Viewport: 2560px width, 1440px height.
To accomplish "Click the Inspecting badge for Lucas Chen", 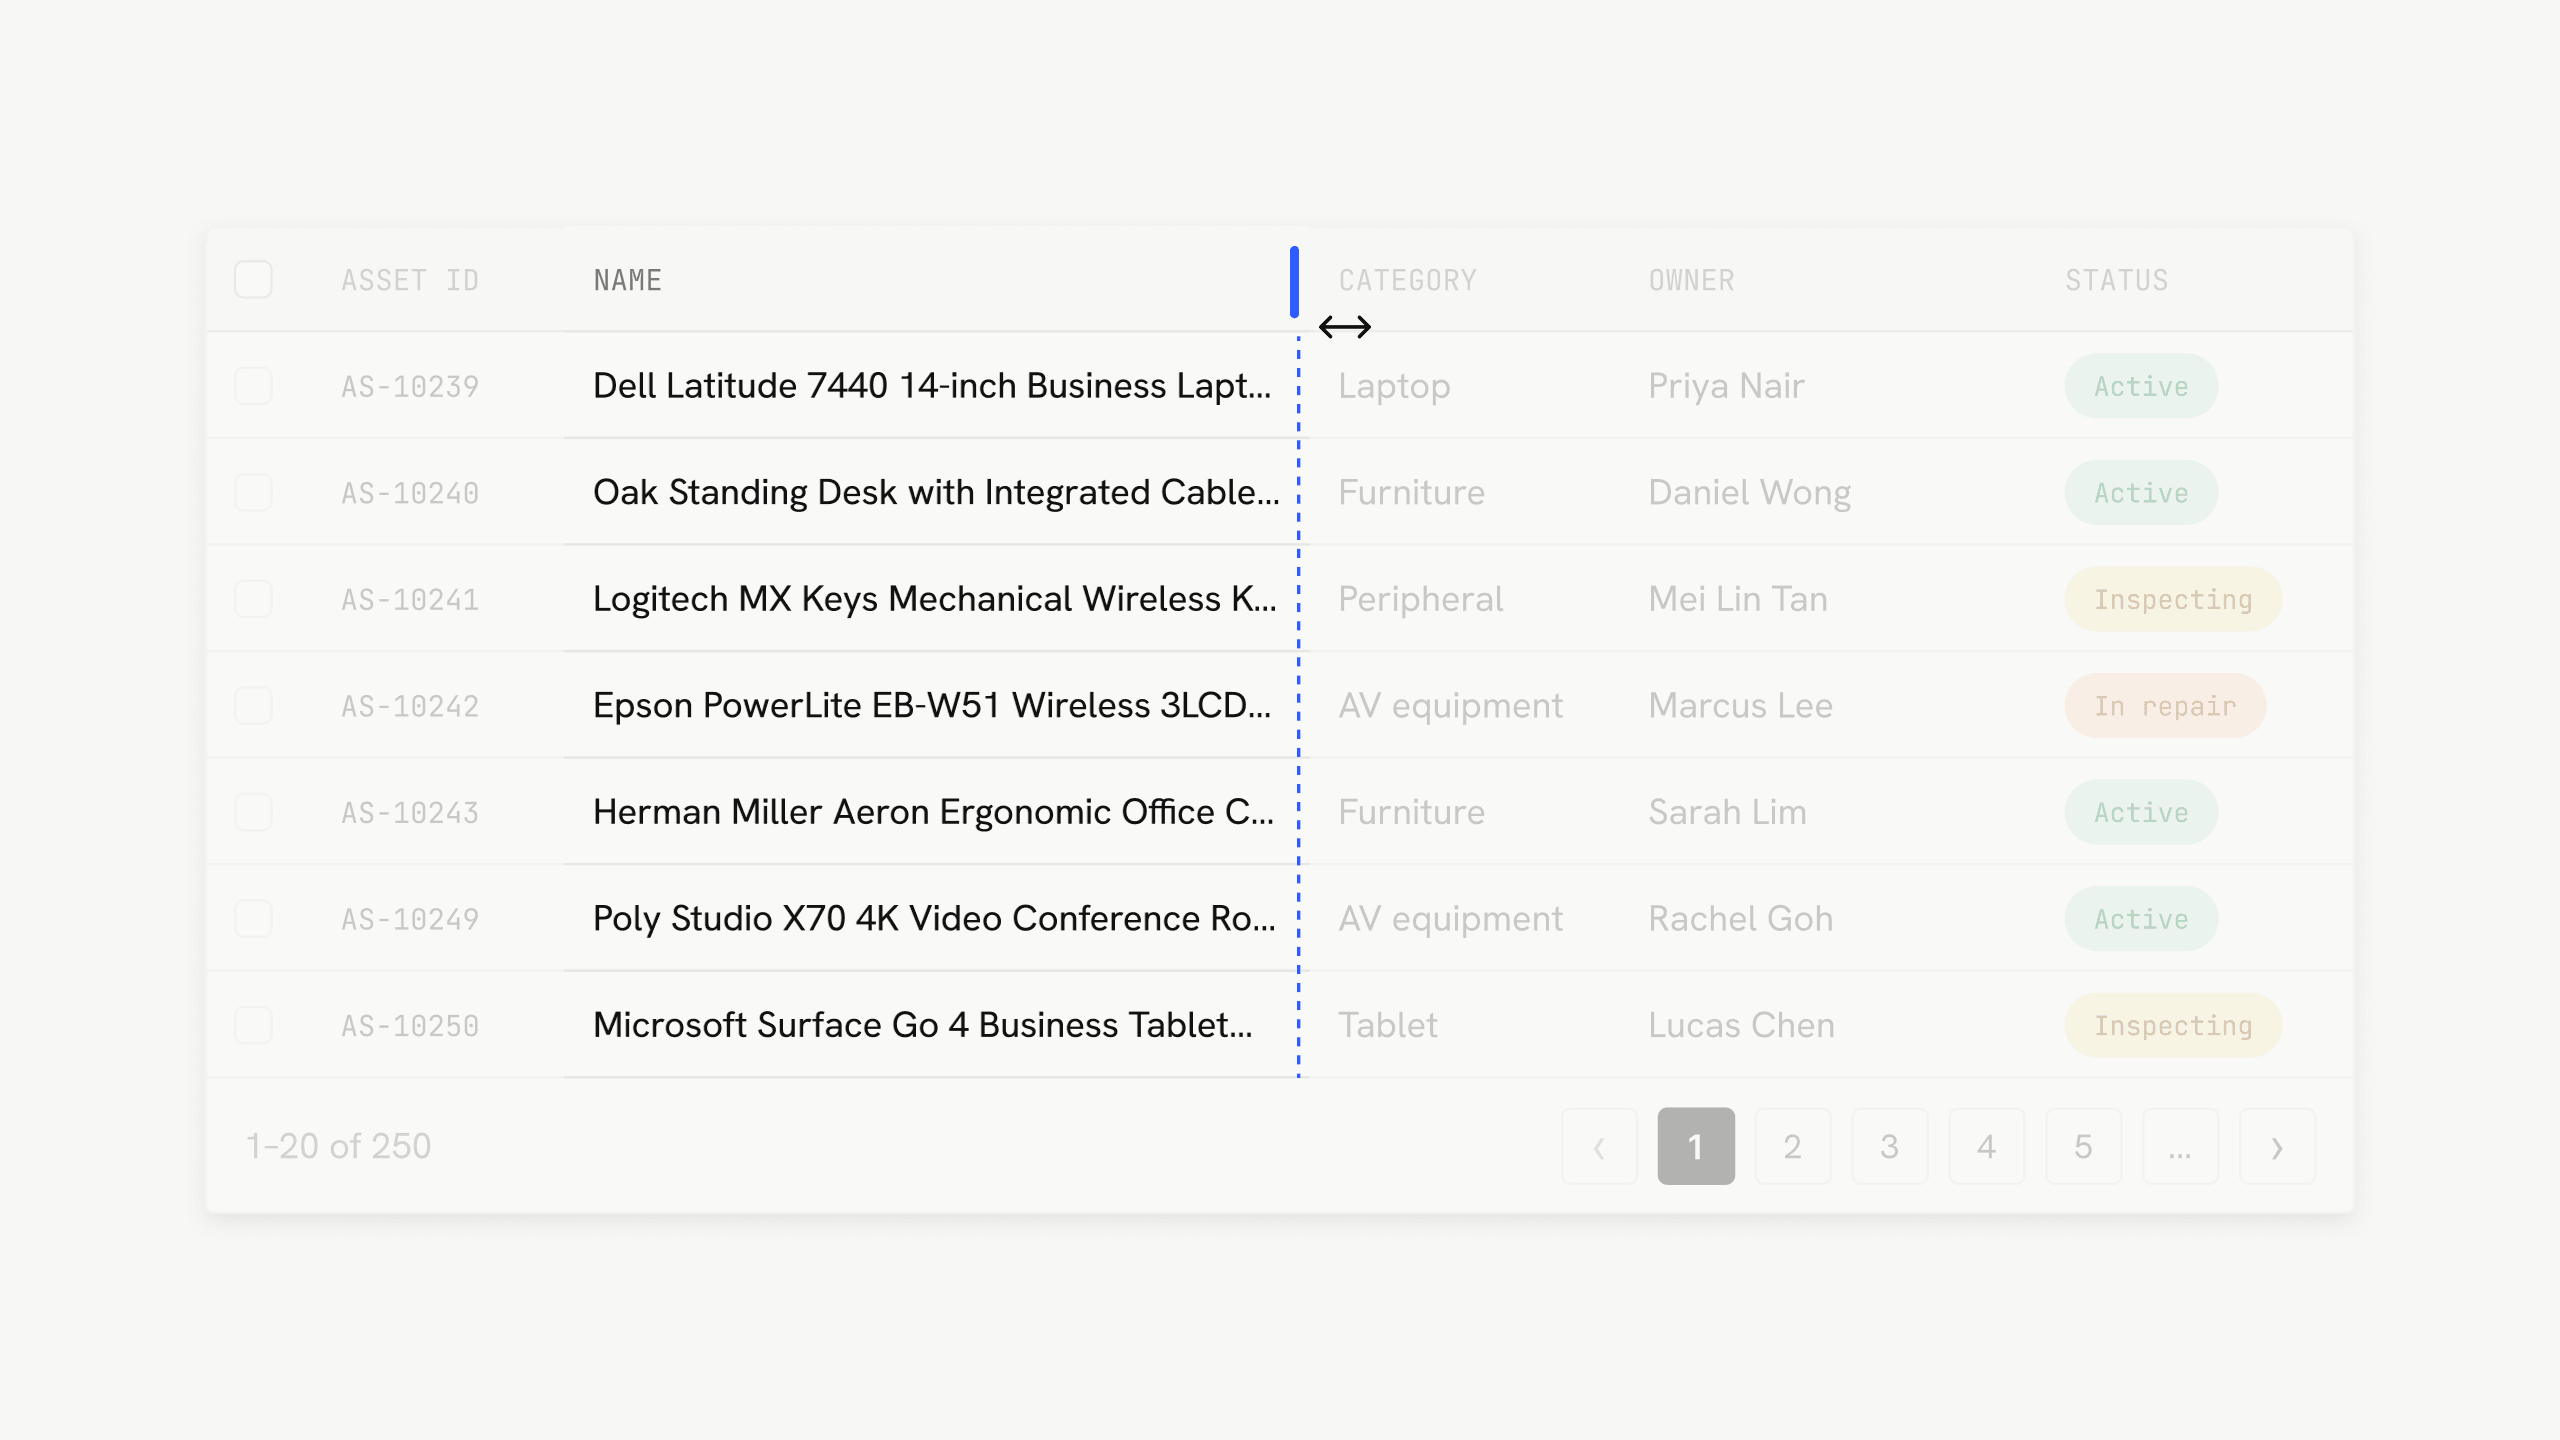I will pyautogui.click(x=2173, y=1025).
